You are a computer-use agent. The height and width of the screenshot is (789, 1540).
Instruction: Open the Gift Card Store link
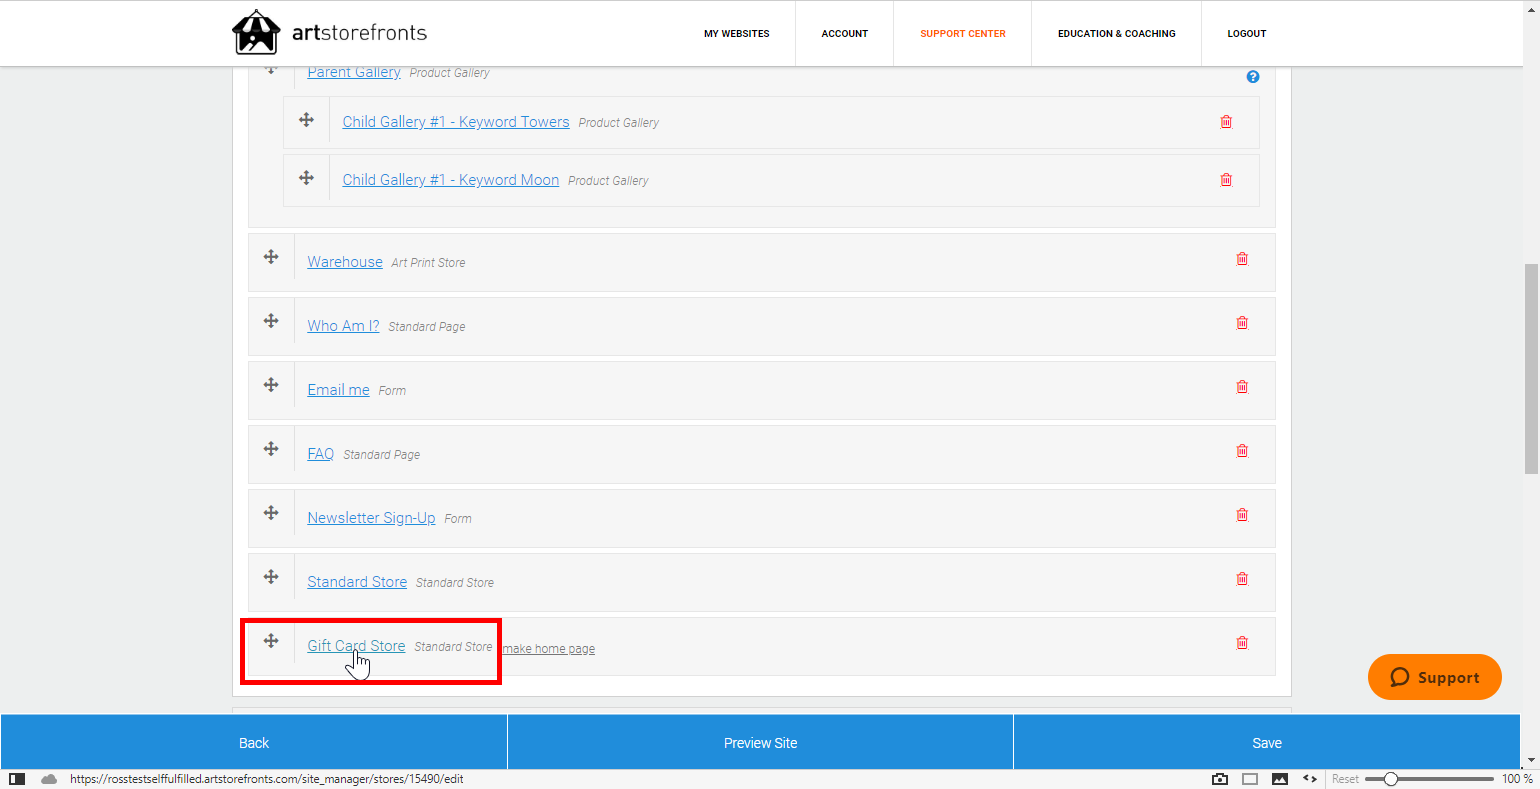(x=356, y=646)
